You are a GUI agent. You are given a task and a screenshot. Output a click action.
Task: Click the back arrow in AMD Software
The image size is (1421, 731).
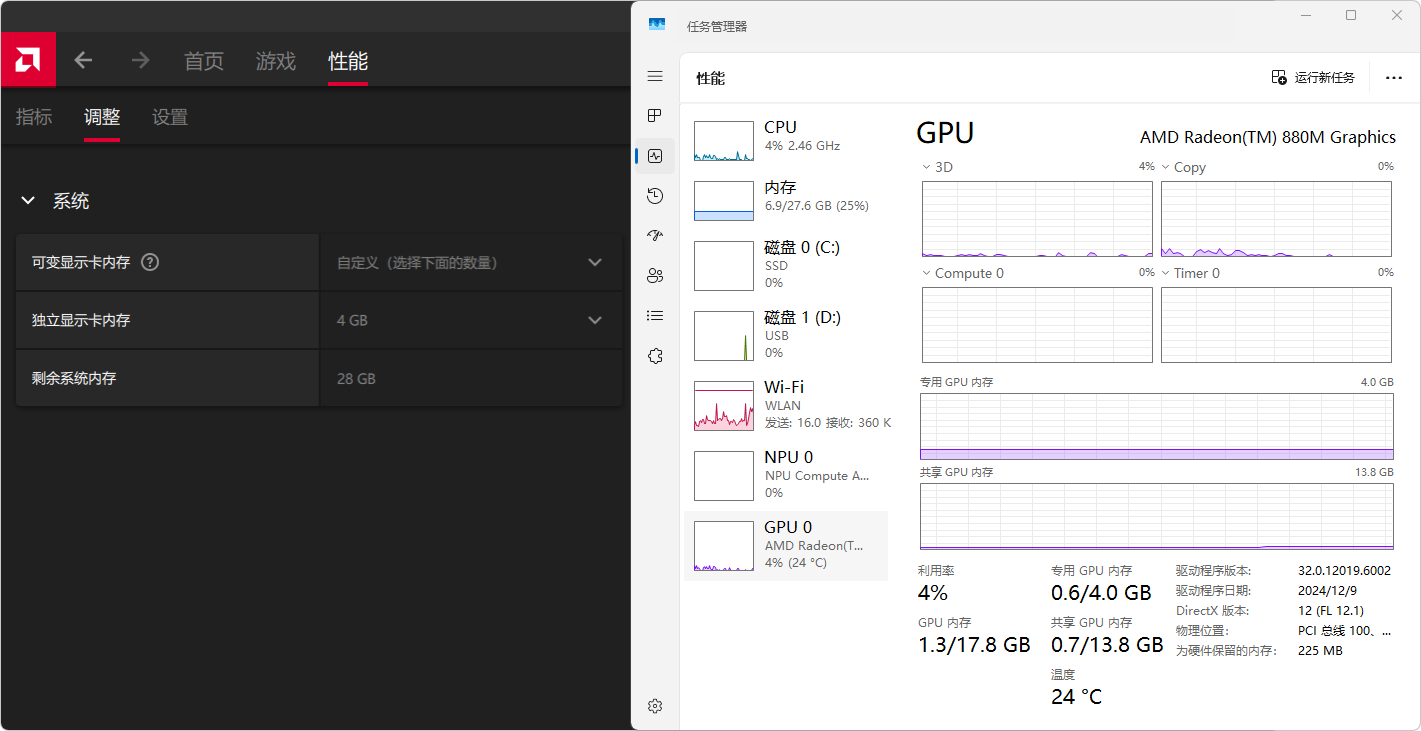tap(83, 61)
